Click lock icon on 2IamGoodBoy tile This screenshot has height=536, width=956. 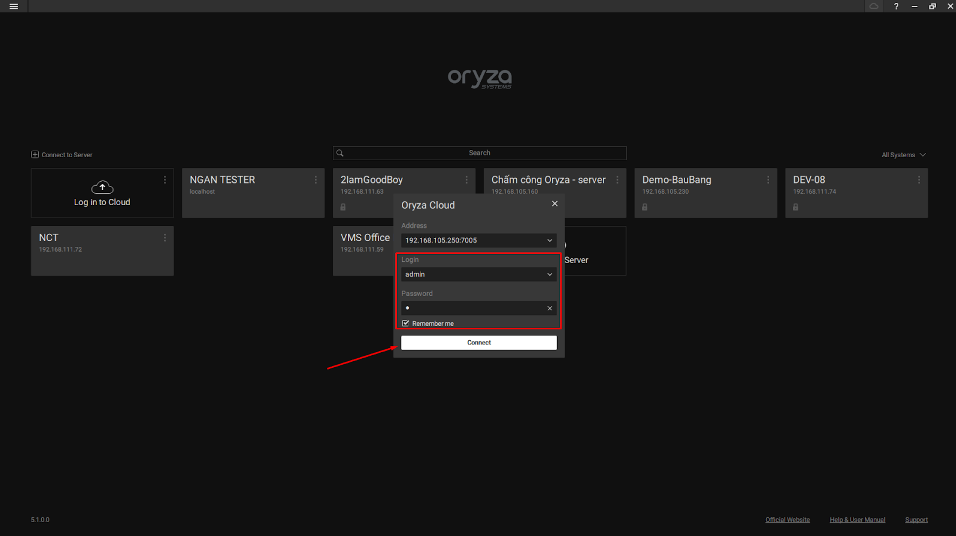(x=343, y=207)
